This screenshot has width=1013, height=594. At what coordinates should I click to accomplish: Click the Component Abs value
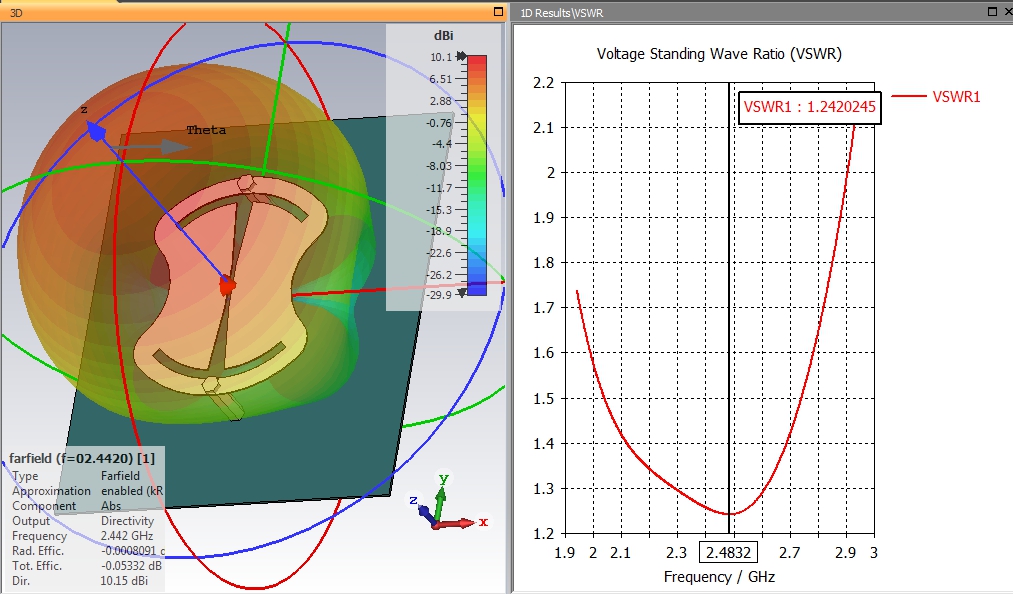(110, 506)
